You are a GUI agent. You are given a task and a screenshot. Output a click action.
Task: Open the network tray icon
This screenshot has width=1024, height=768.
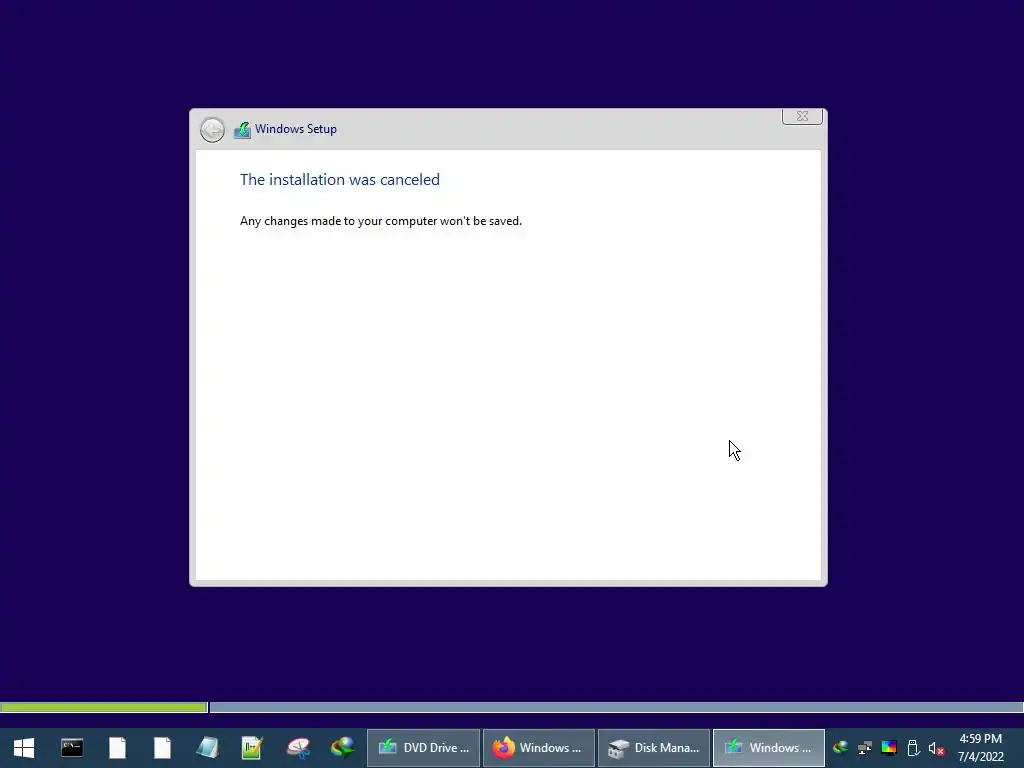coord(865,748)
